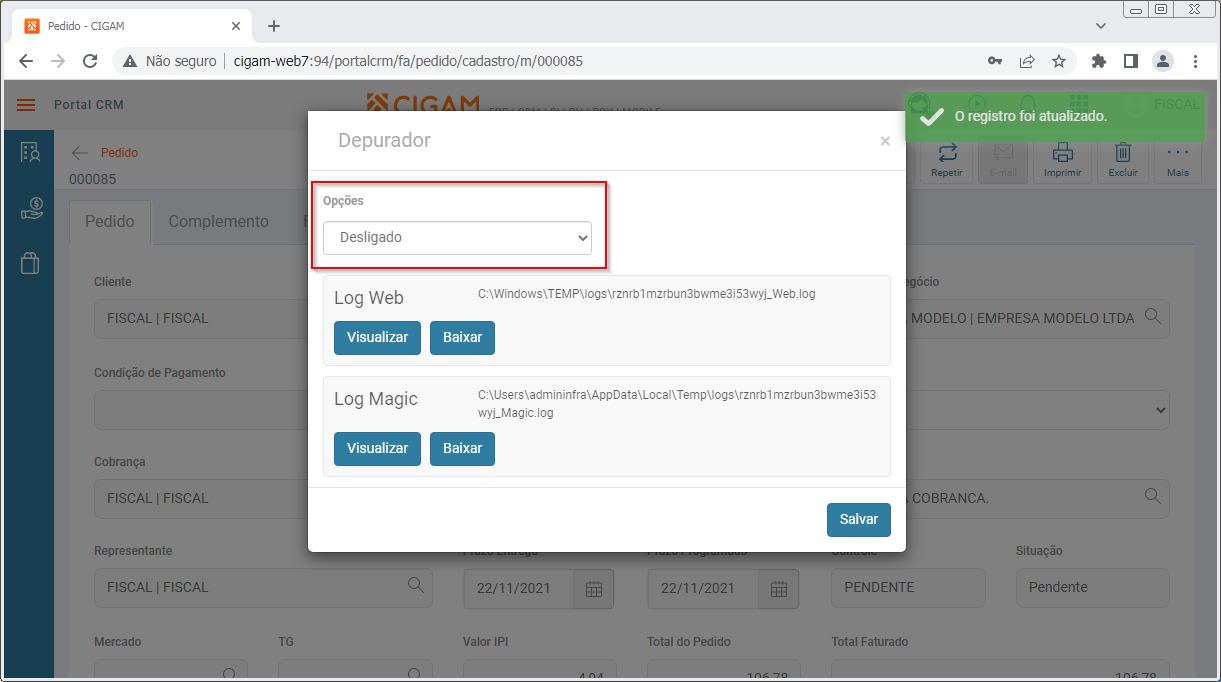This screenshot has height=682, width=1221.
Task: Click the money hand sidebar icon
Action: (x=30, y=208)
